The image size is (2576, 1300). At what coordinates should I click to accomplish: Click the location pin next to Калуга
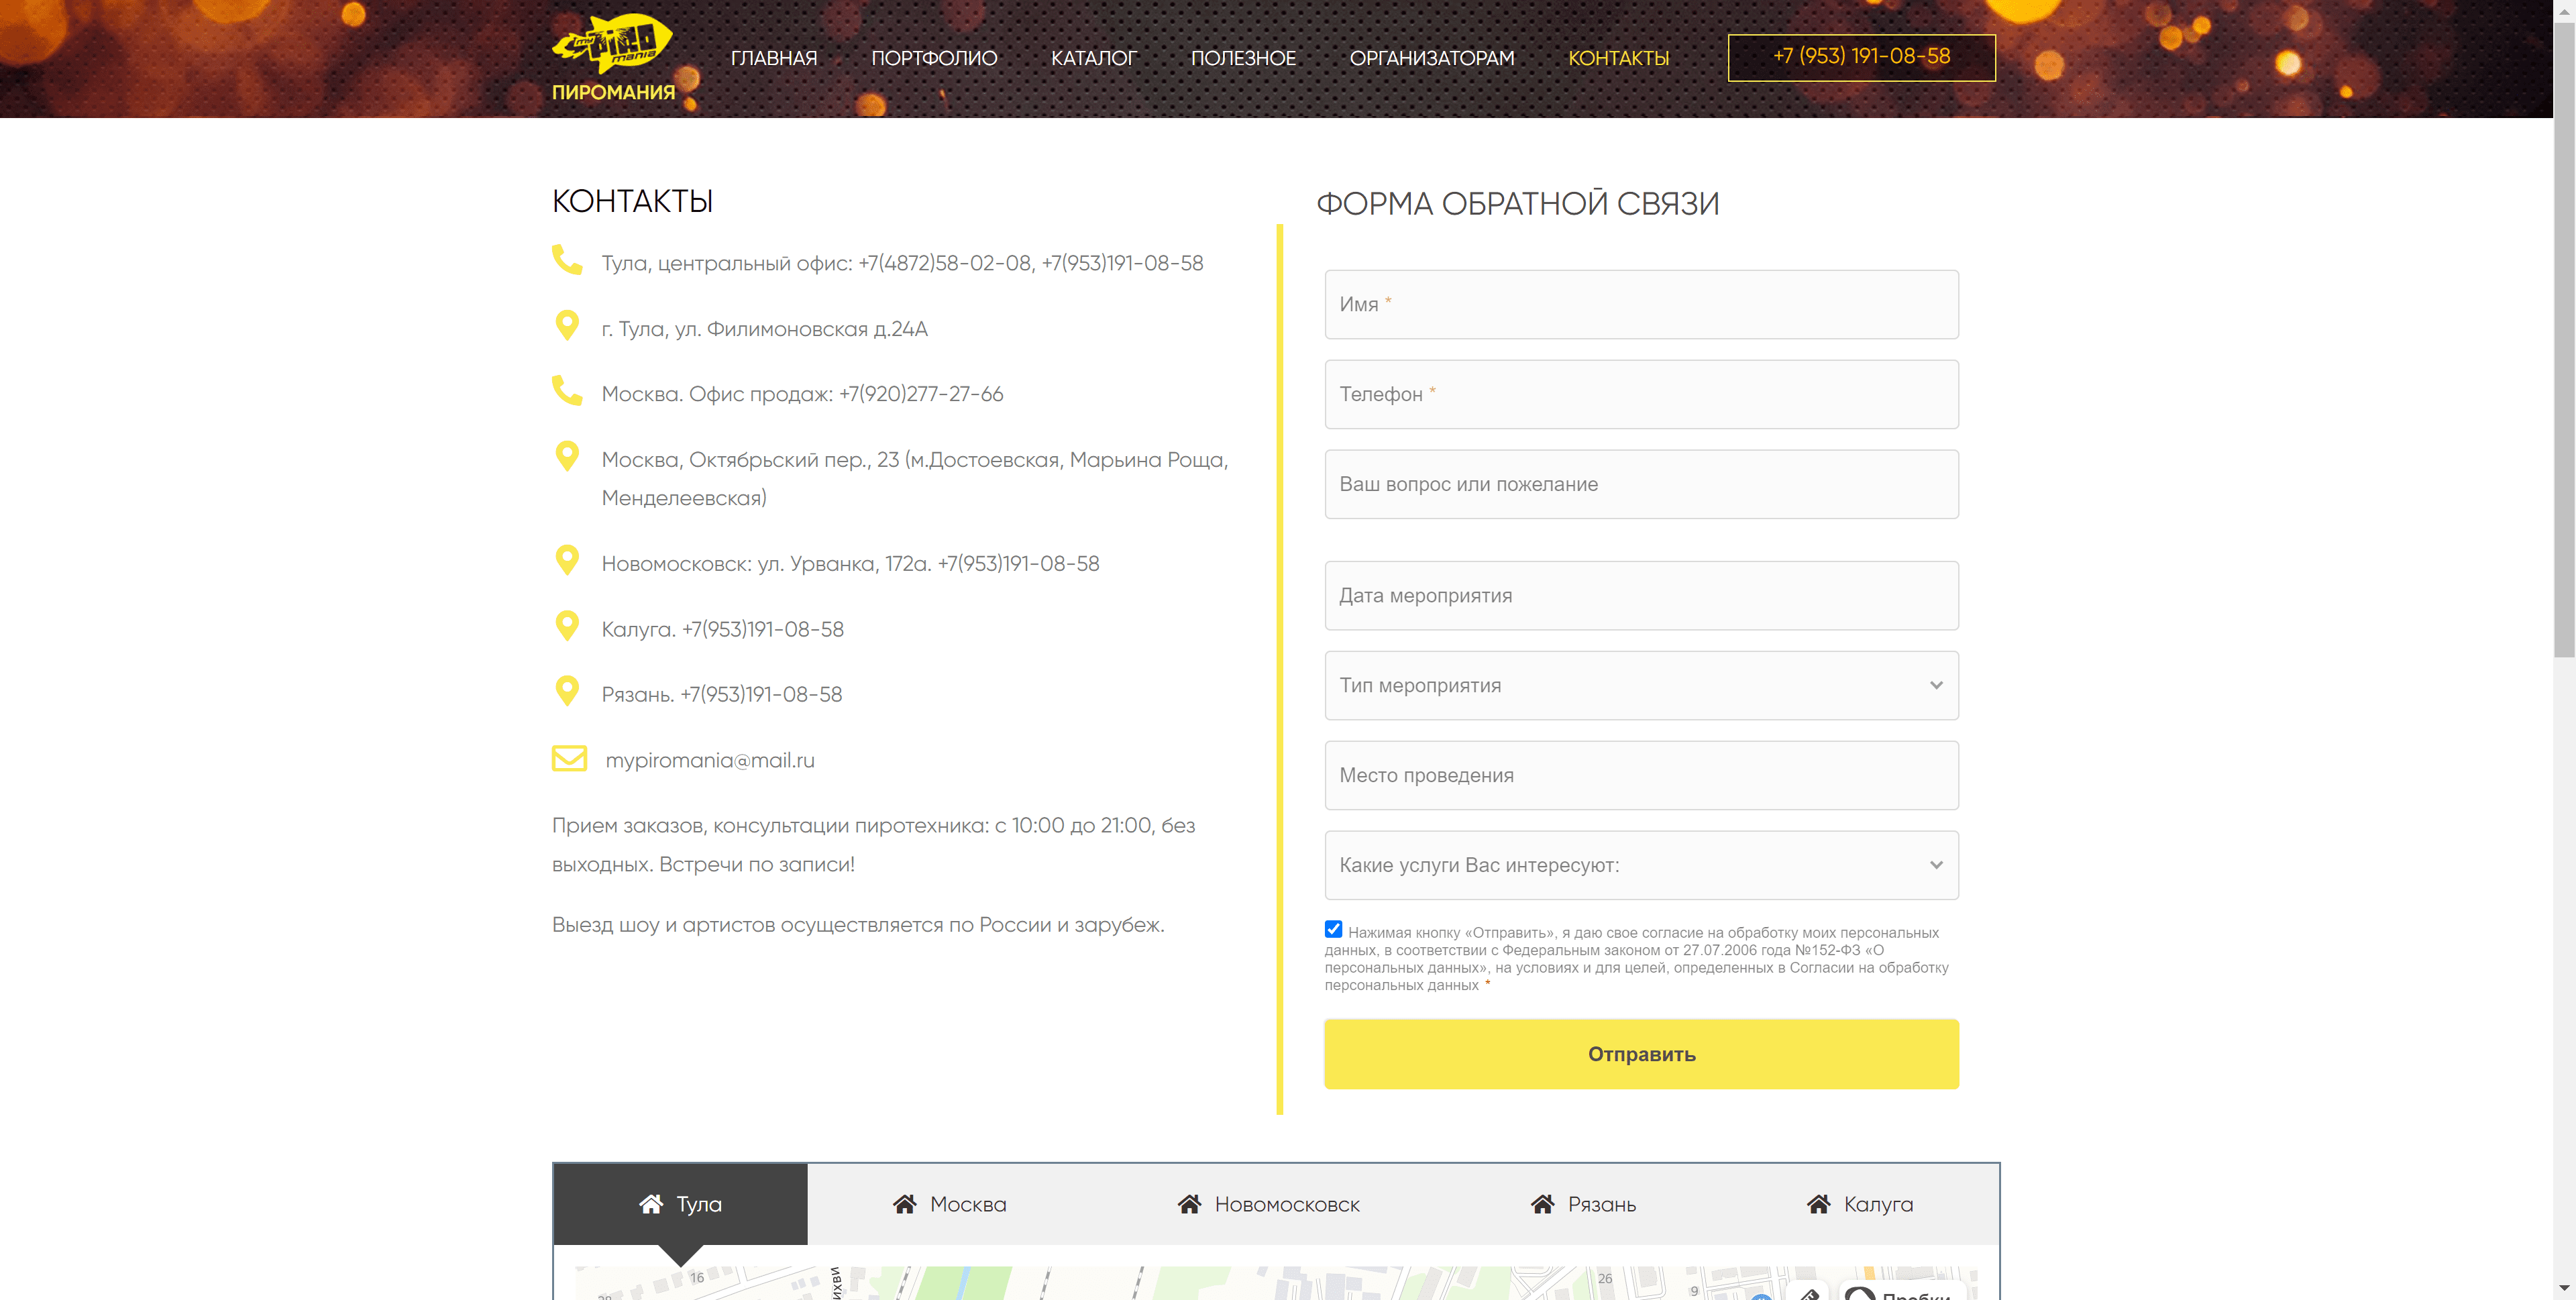(x=567, y=626)
